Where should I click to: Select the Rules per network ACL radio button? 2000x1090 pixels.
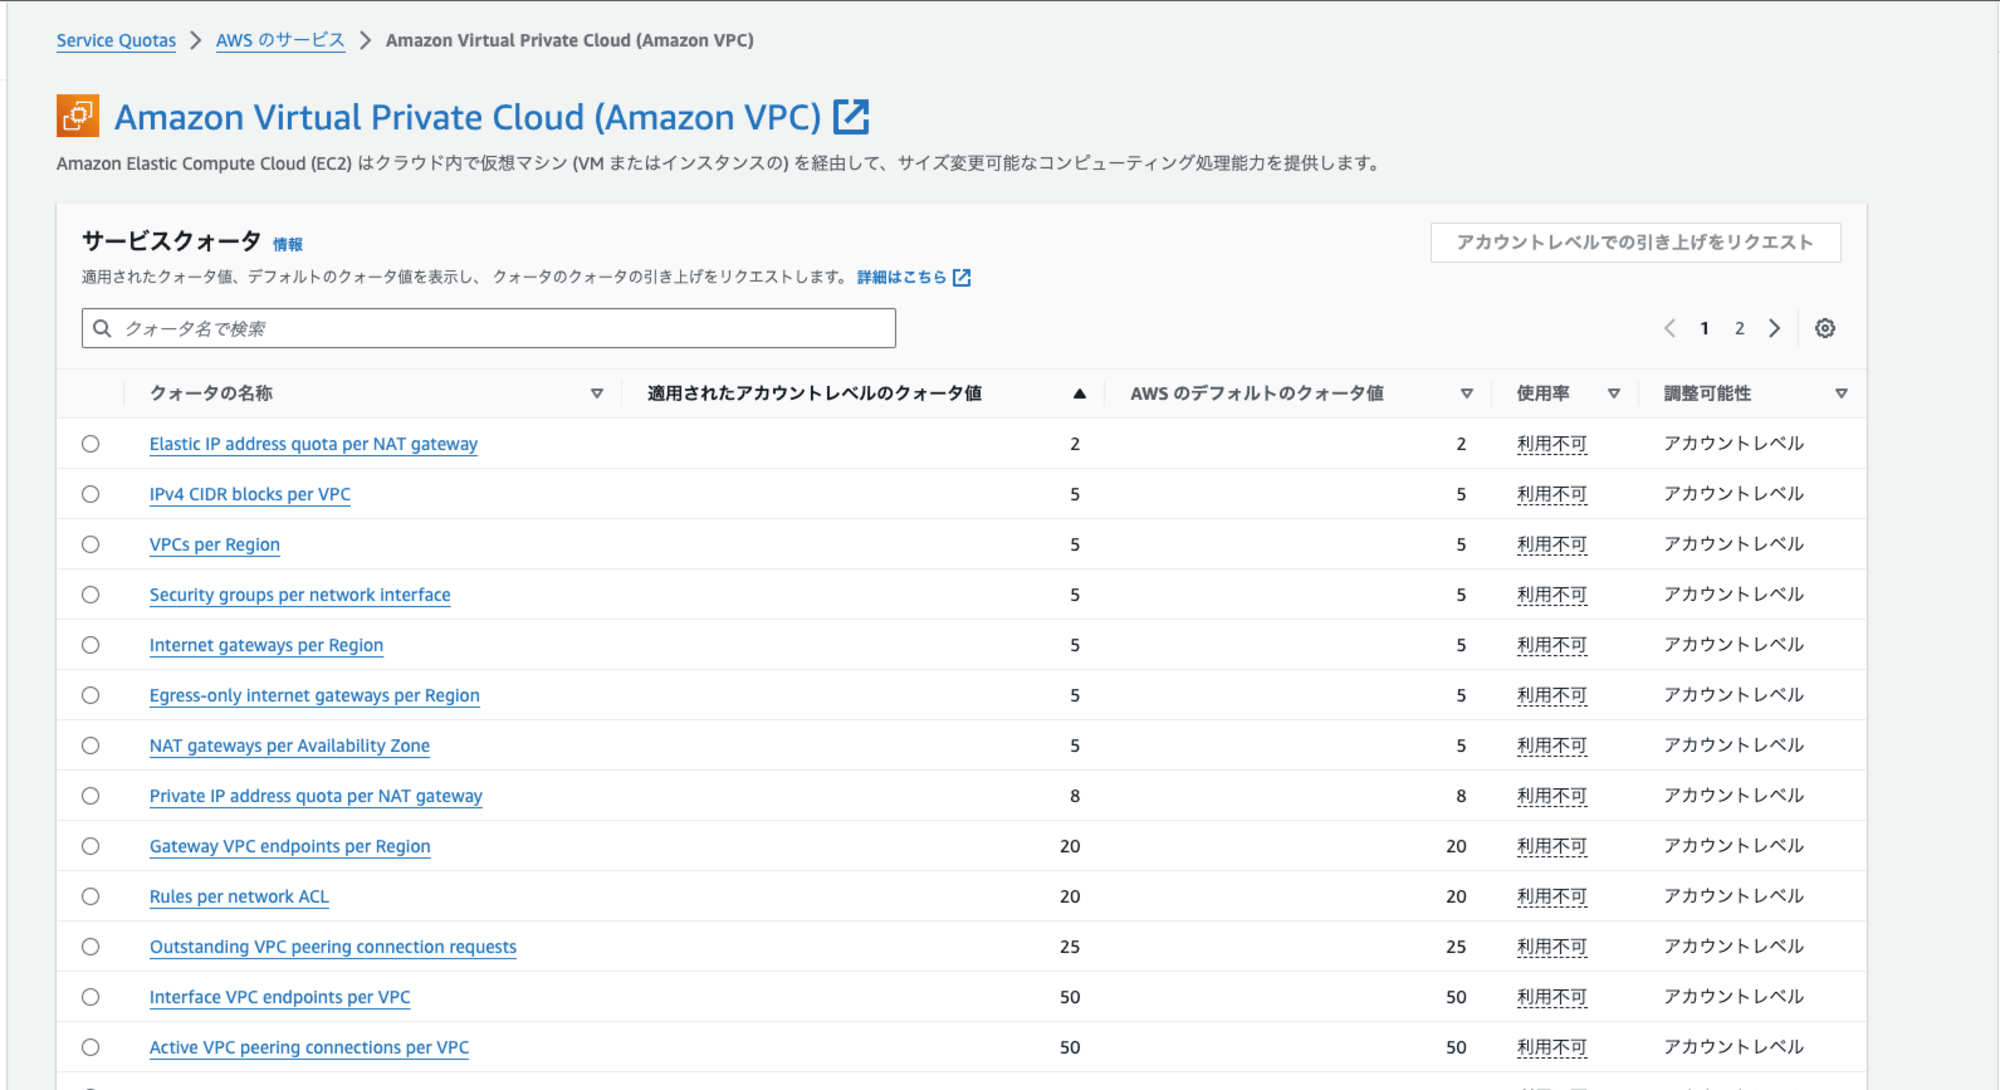91,897
